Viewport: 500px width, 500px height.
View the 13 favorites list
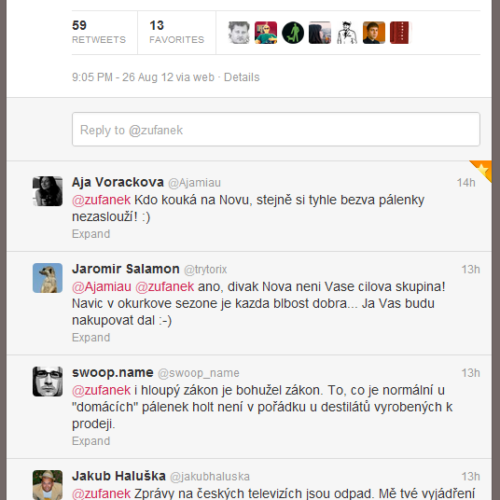pyautogui.click(x=177, y=32)
